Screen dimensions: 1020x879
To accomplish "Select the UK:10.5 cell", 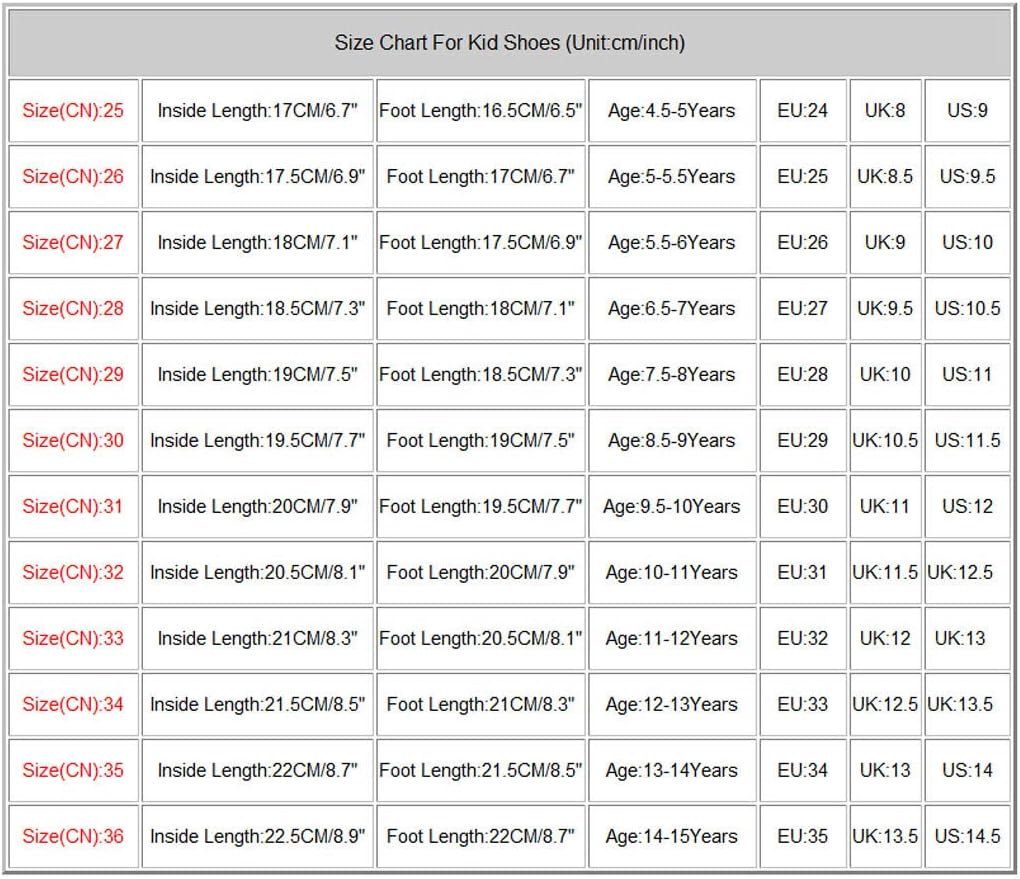I will point(885,440).
